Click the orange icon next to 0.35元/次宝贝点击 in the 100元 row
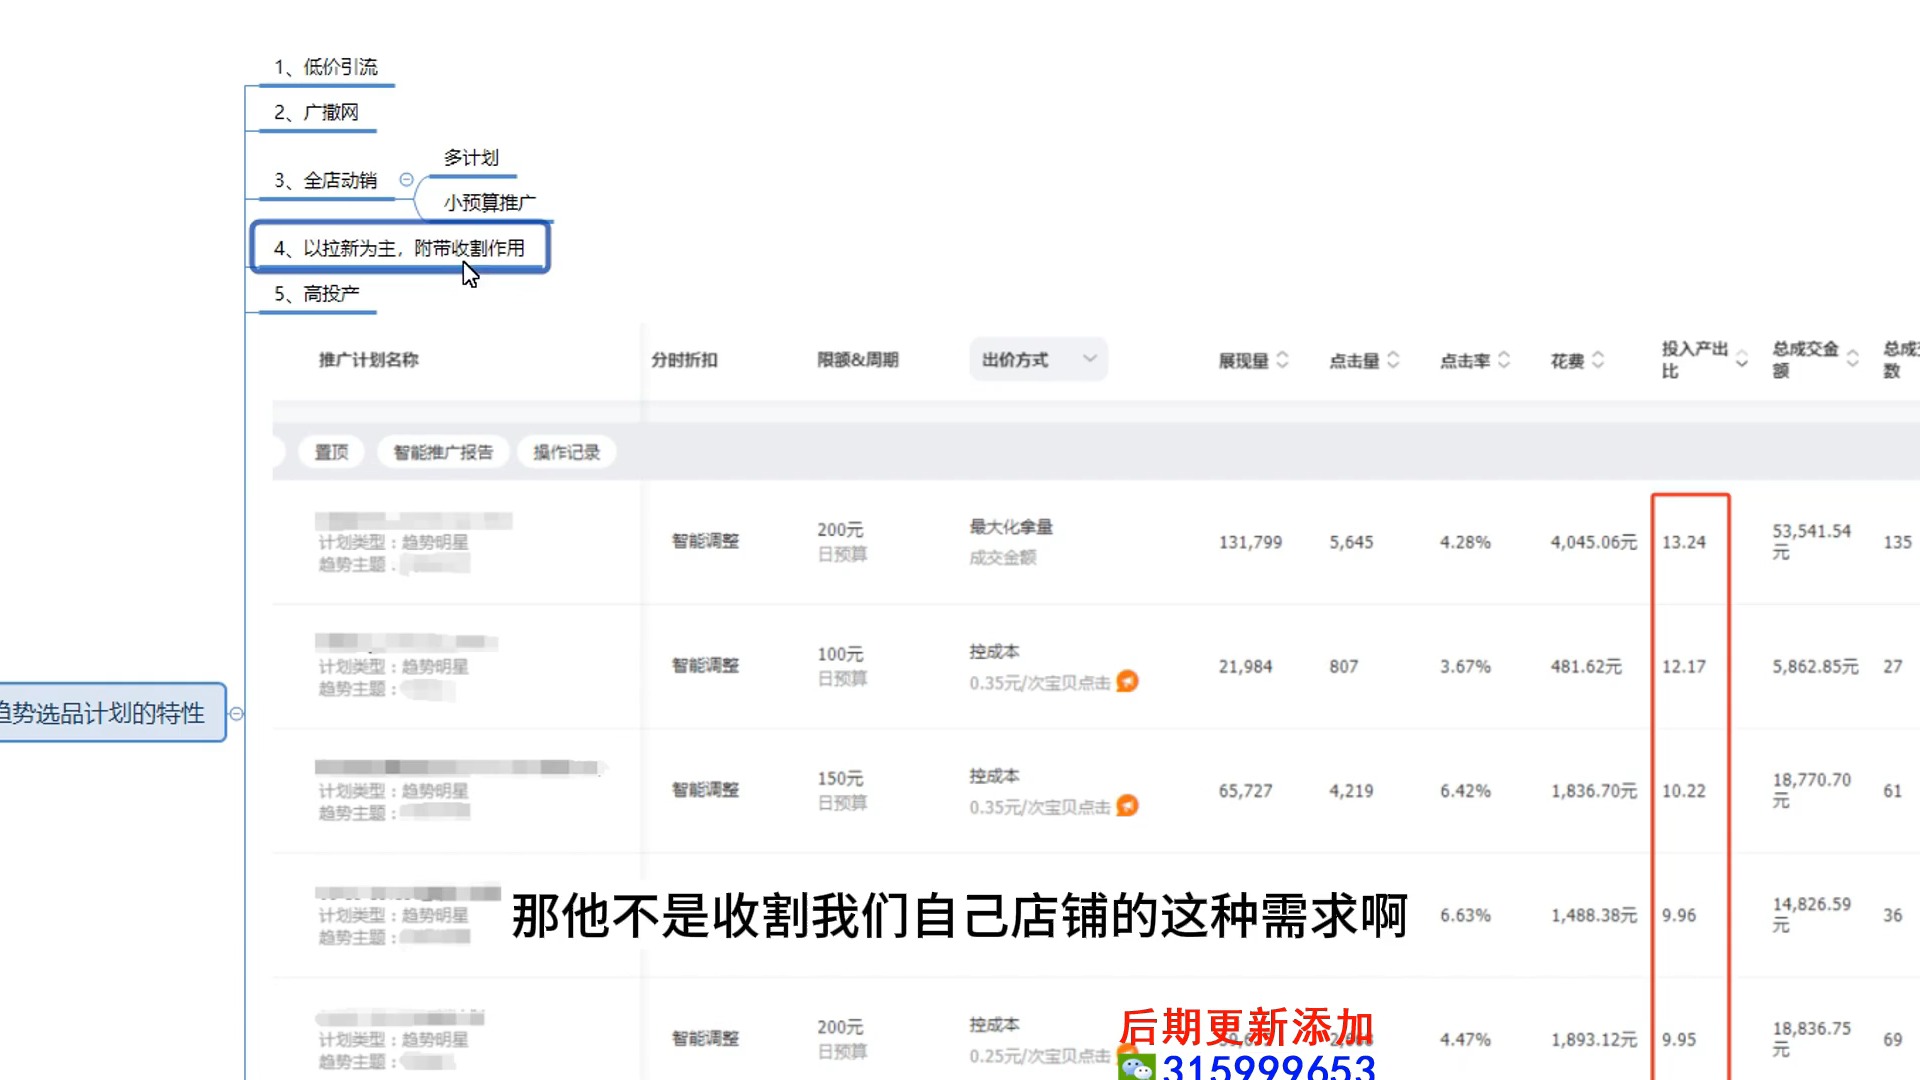This screenshot has width=1920, height=1080. pyautogui.click(x=1127, y=681)
